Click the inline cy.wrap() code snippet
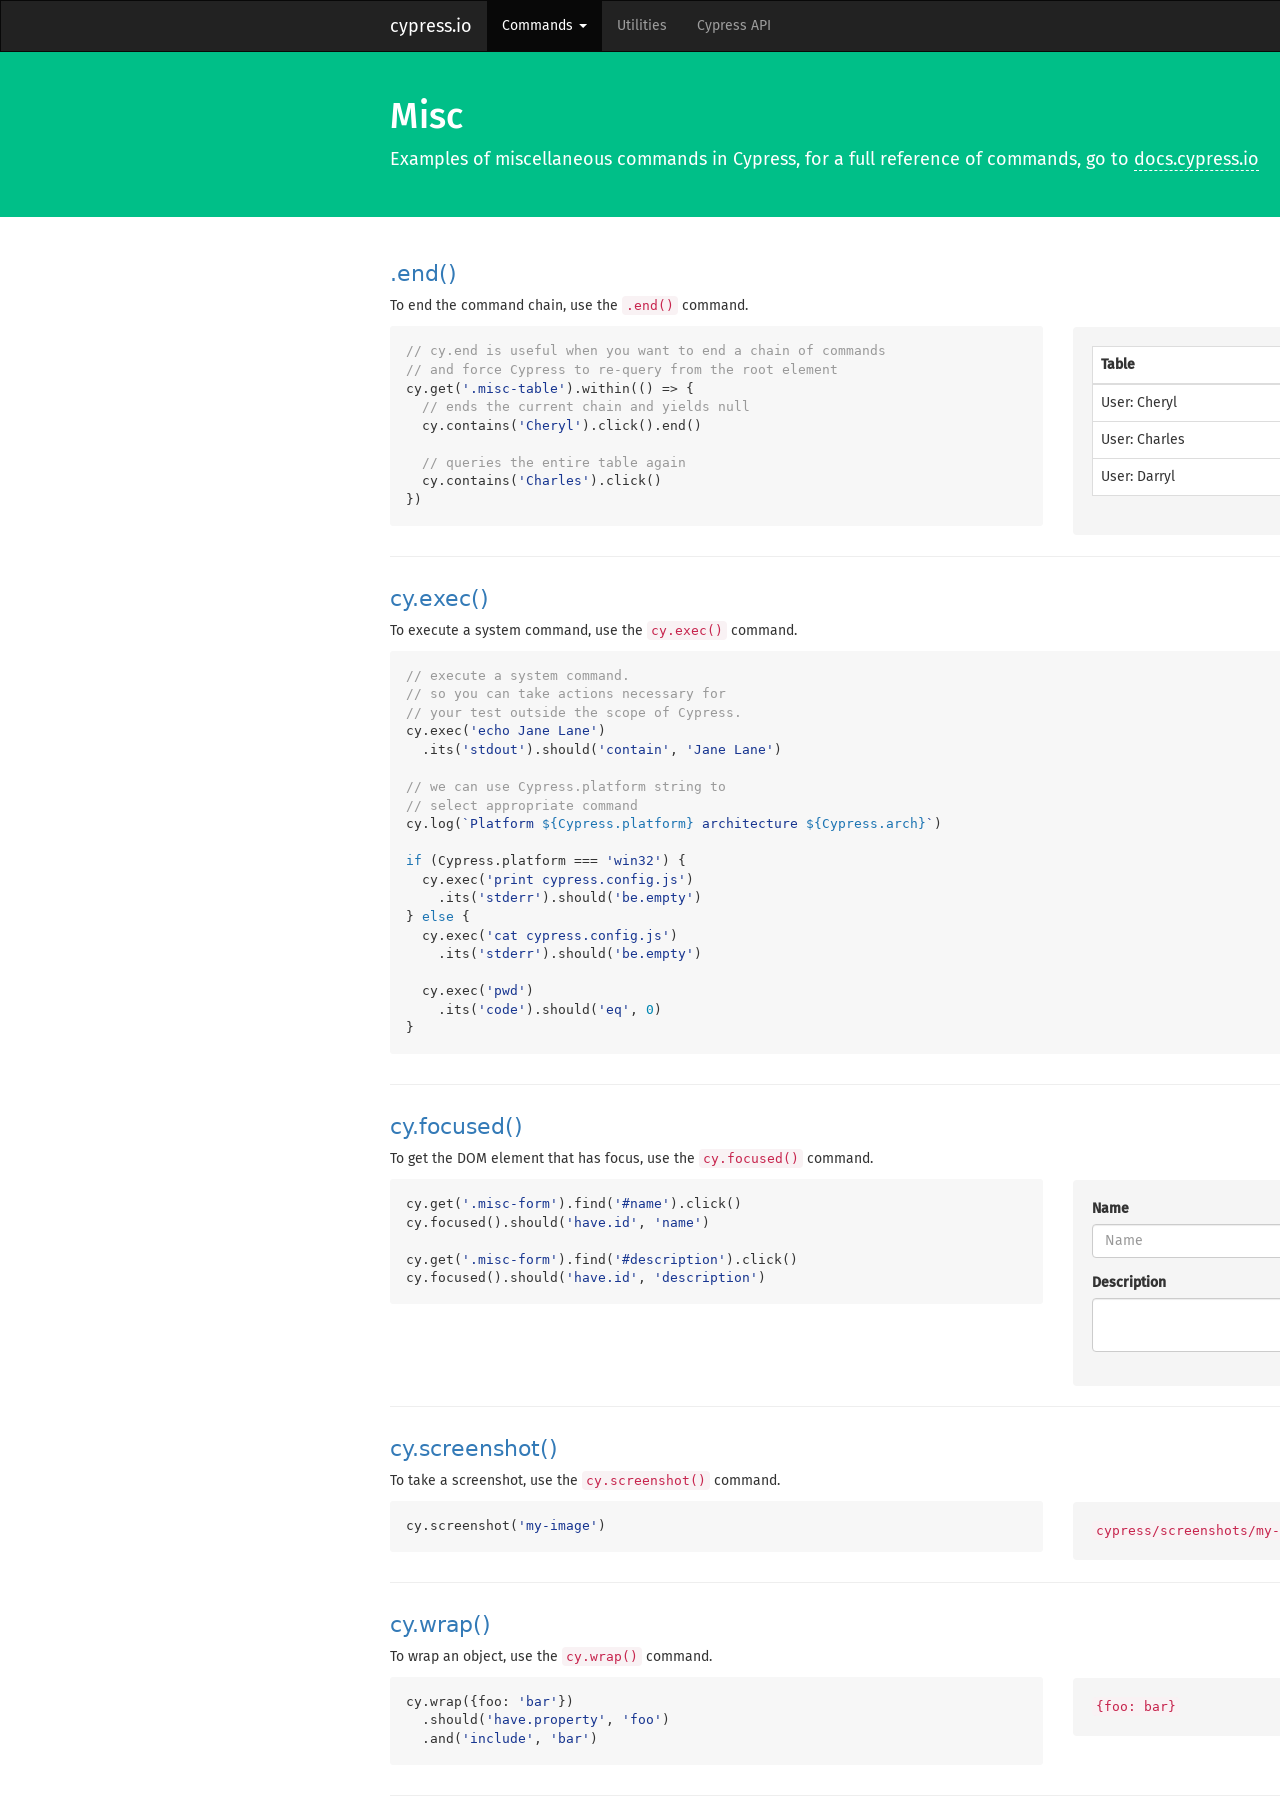Viewport: 1280px width, 1816px height. tap(602, 1657)
